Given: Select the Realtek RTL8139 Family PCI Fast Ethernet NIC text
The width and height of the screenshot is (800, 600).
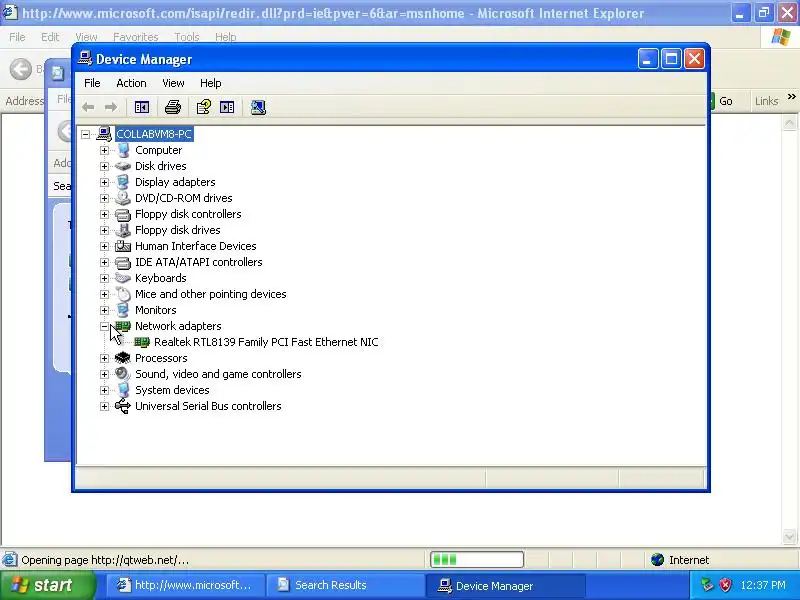Looking at the screenshot, I should coord(266,342).
